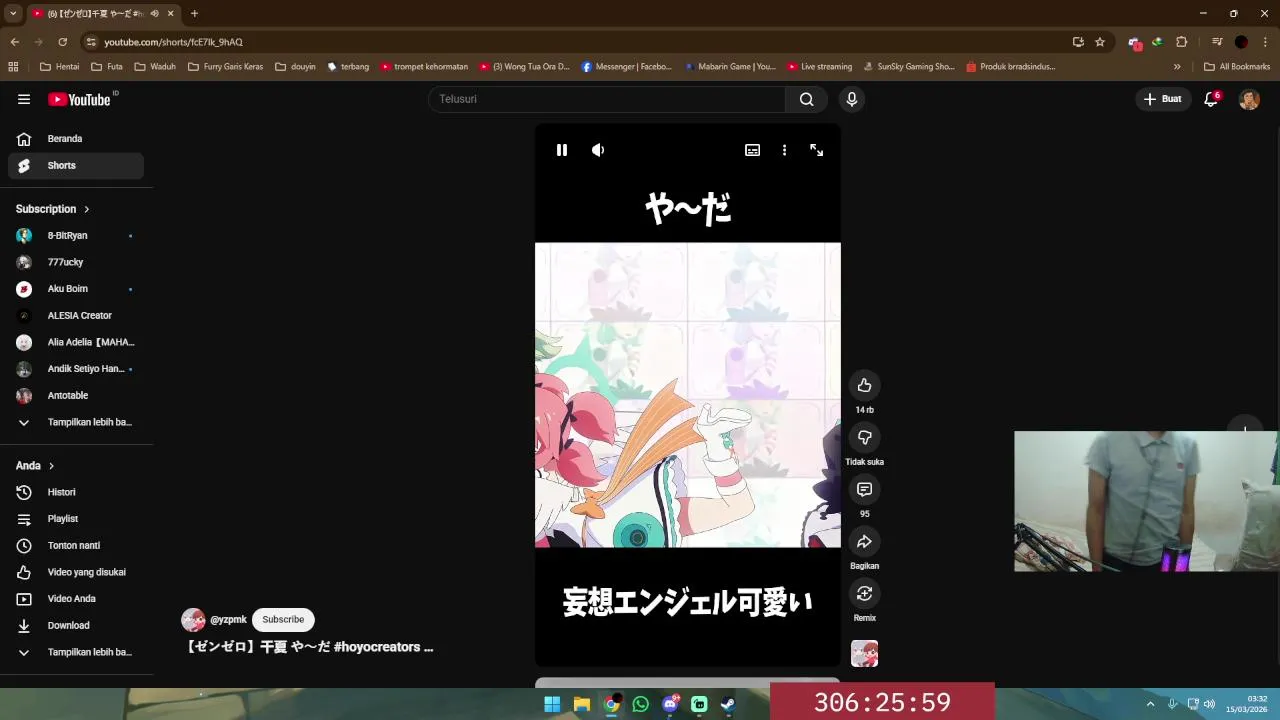Viewport: 1280px width, 720px height.
Task: Open the account avatar menu
Action: point(1249,99)
